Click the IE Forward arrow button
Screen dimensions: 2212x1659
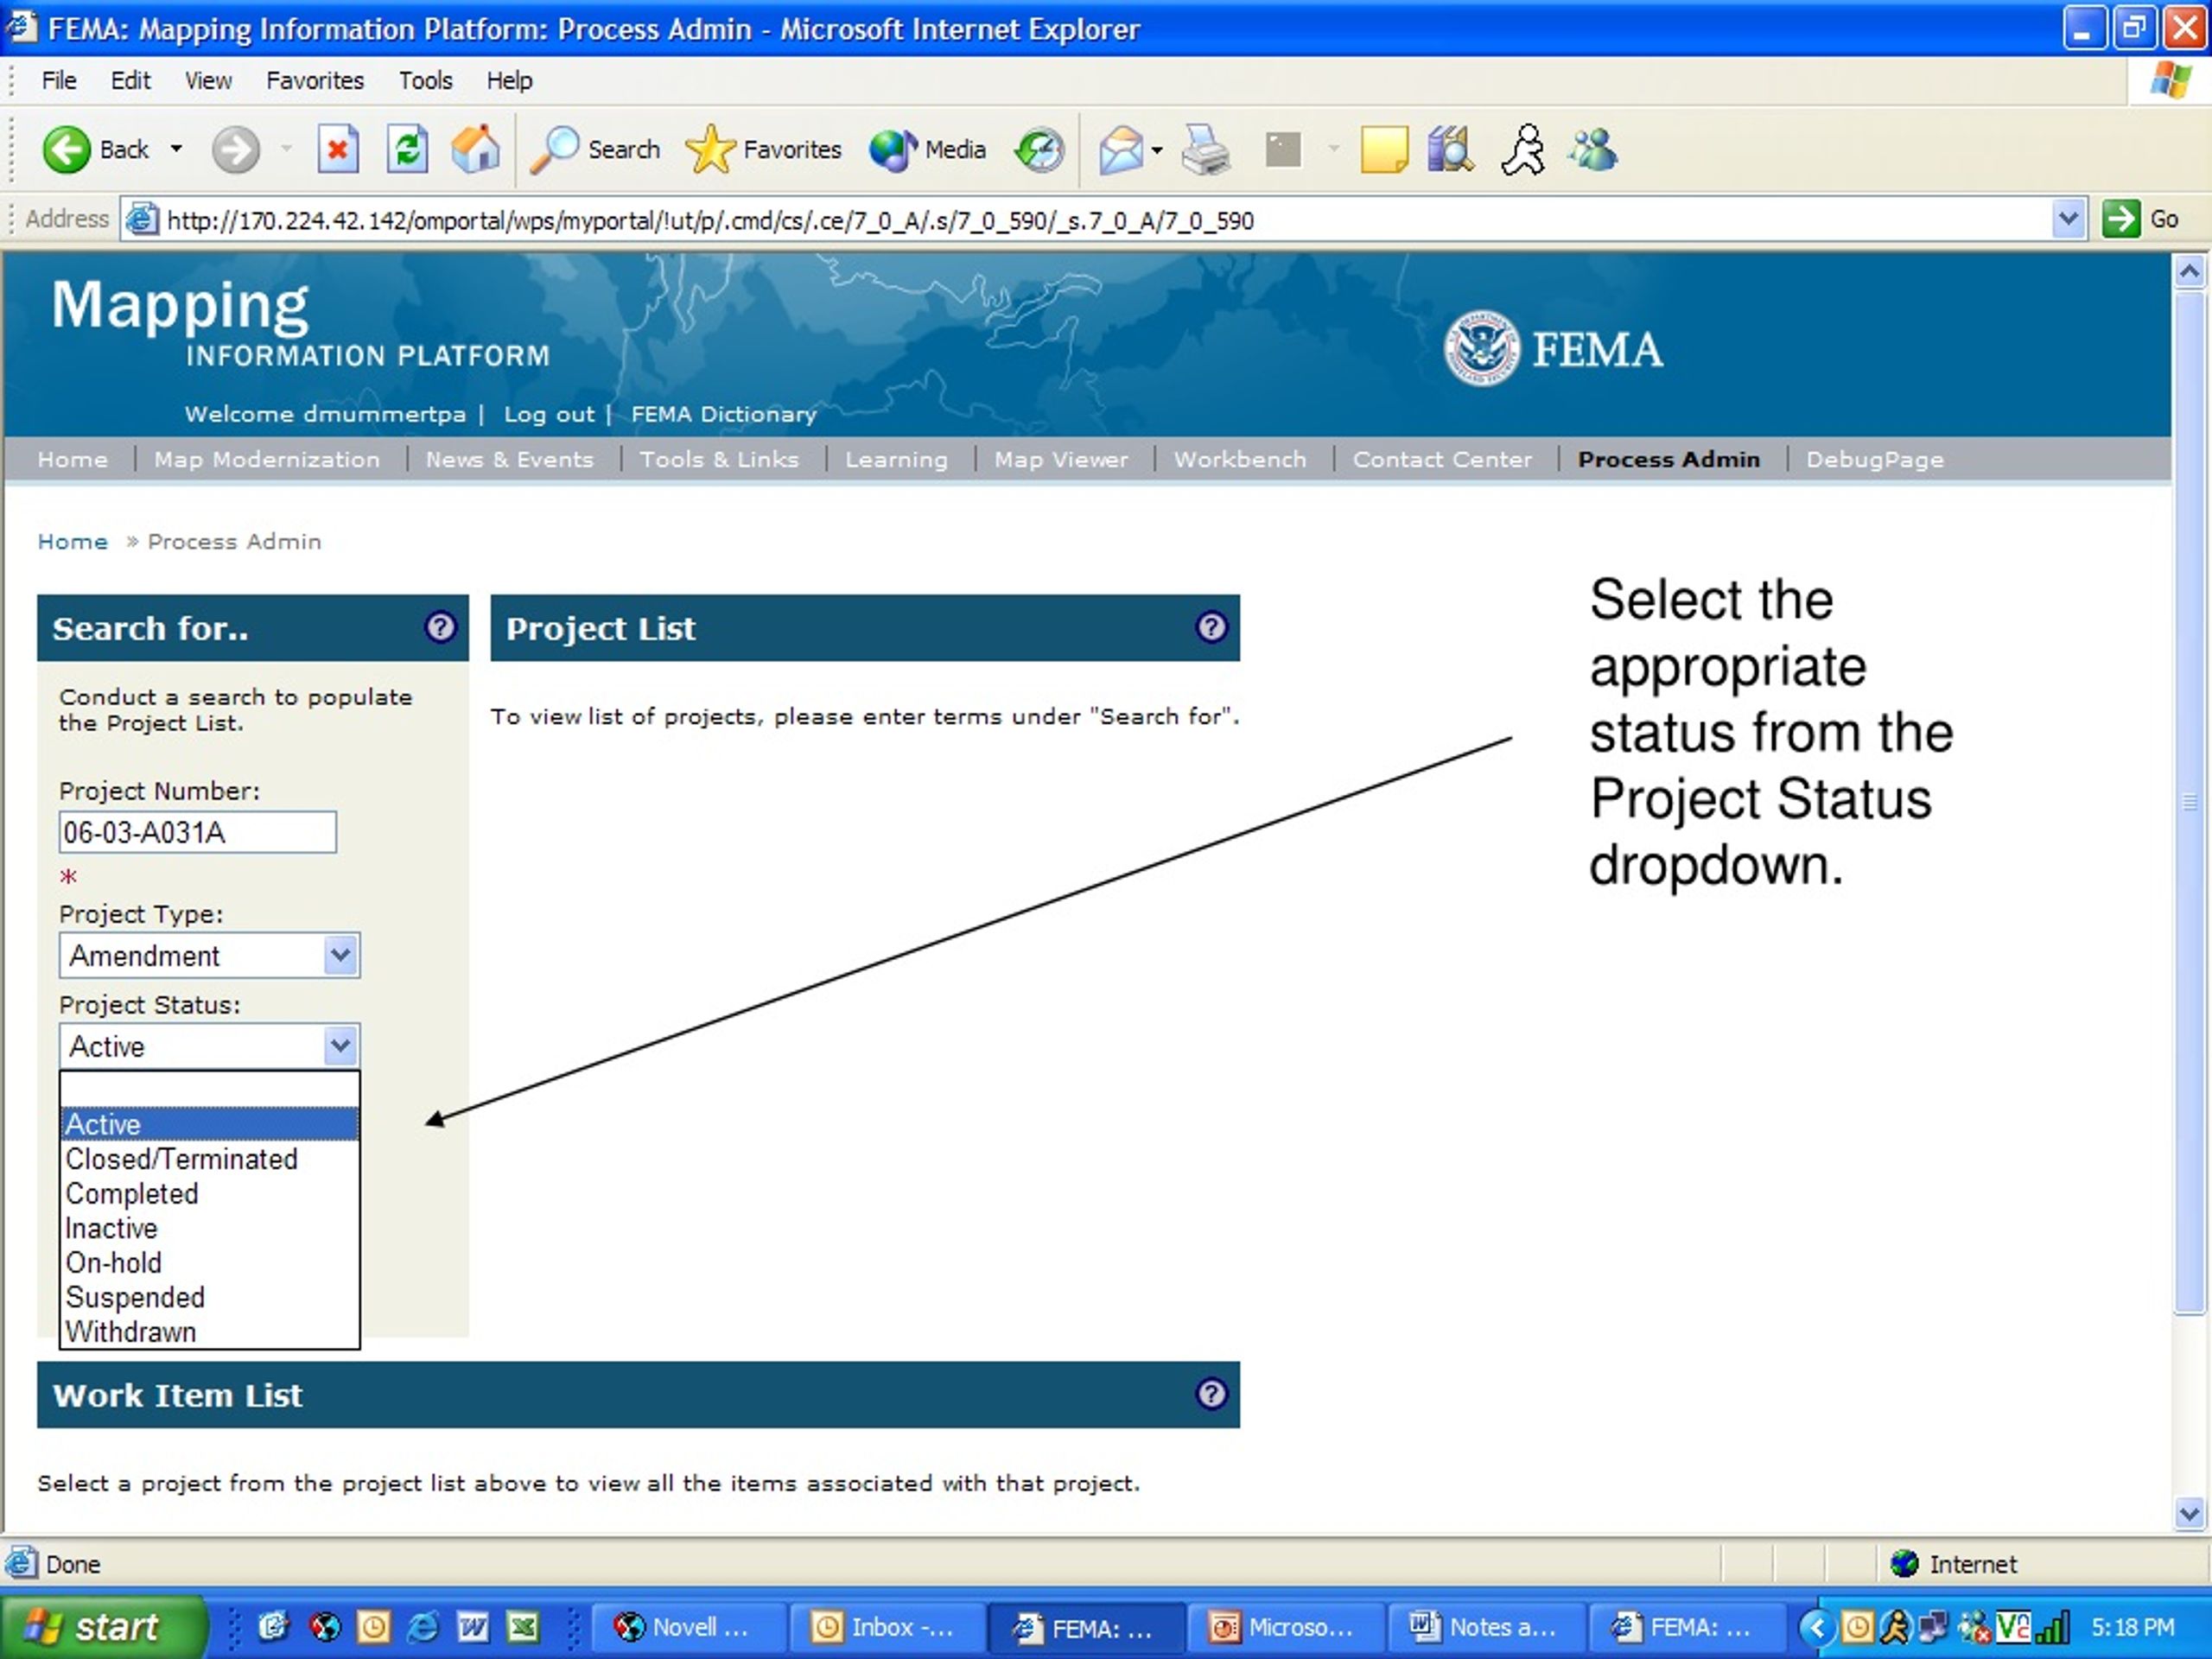236,150
